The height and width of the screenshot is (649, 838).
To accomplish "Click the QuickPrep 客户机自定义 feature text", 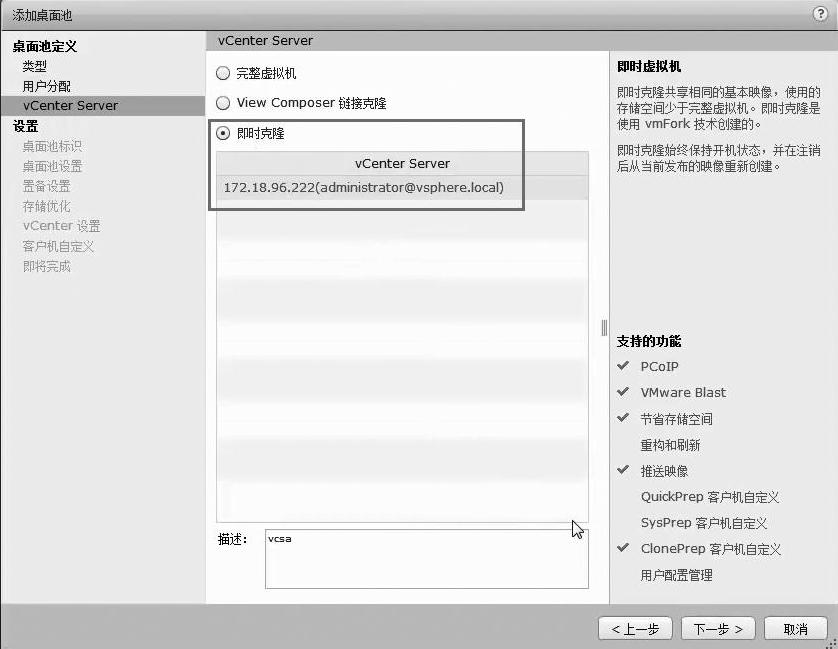I will point(710,497).
